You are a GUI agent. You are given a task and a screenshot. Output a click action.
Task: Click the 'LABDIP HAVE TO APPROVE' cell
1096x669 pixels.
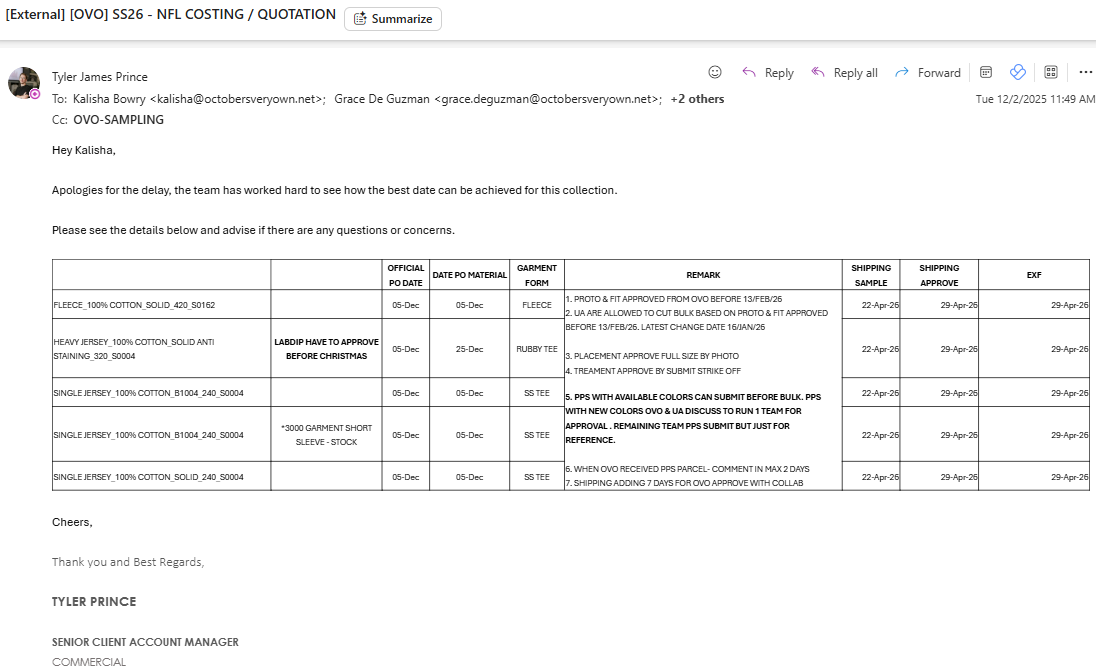(x=326, y=349)
